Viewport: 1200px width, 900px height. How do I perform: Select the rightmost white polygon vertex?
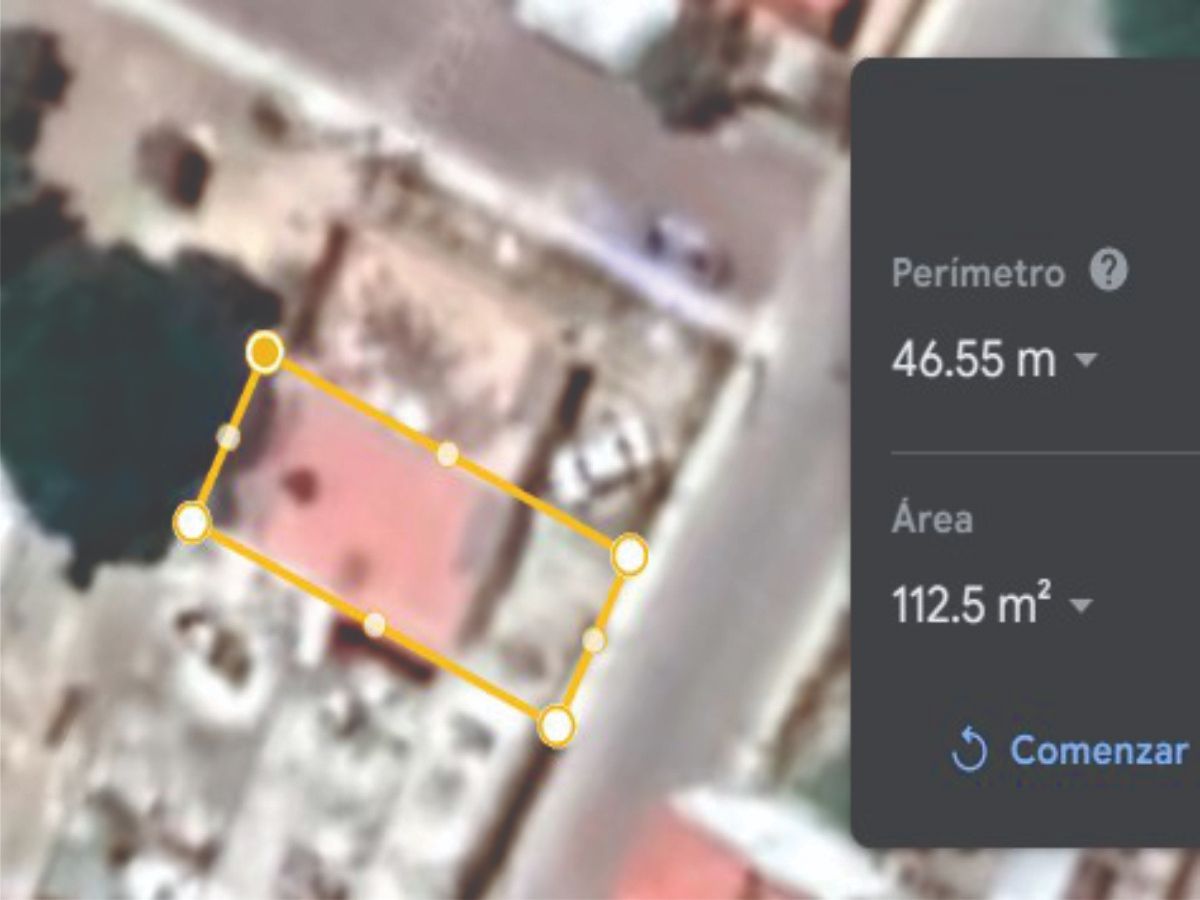pyautogui.click(x=629, y=555)
